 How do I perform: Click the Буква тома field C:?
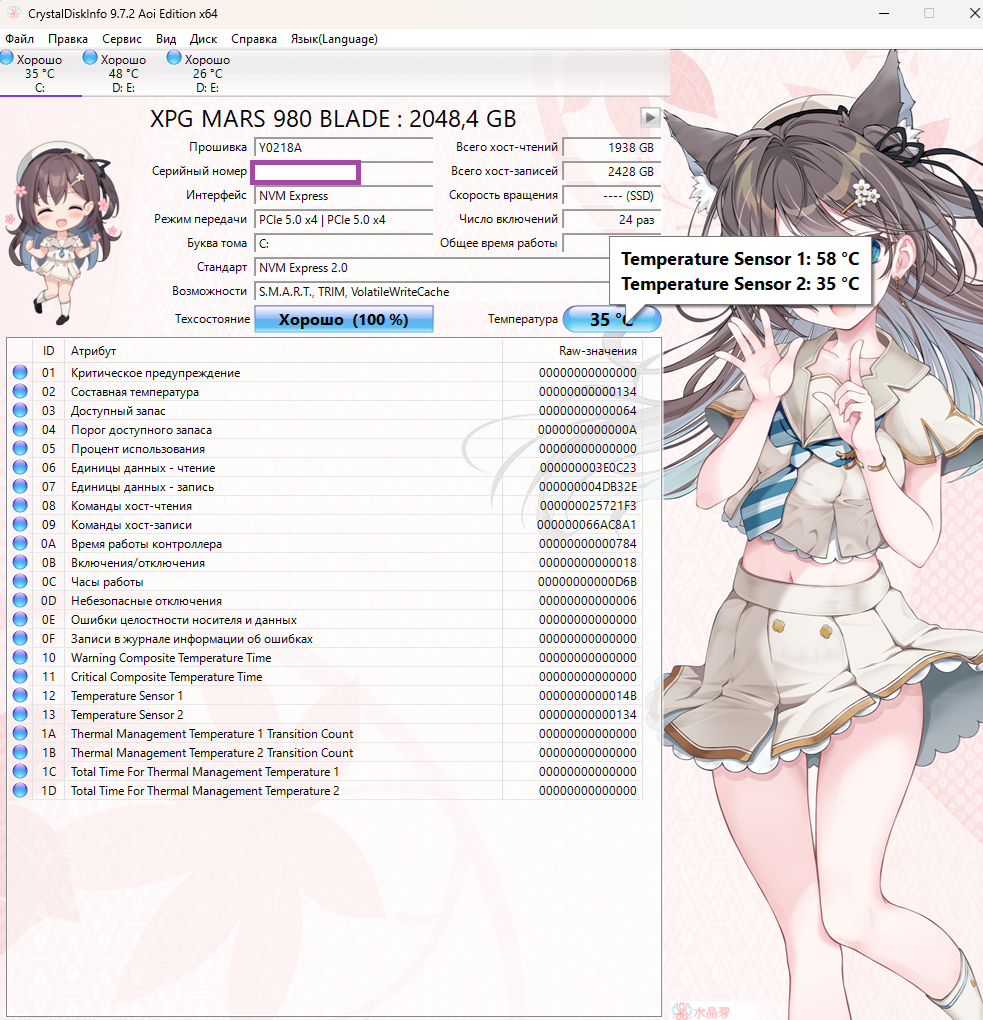343,244
